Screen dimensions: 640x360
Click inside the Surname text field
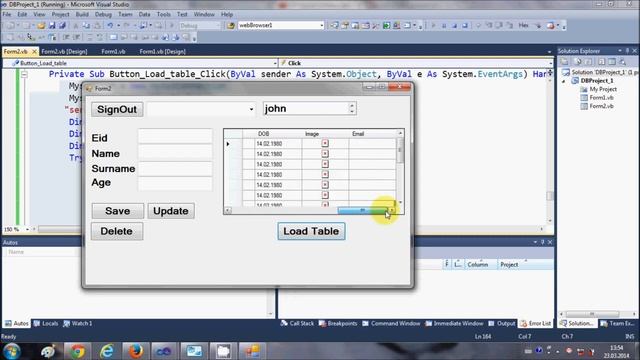tap(175, 168)
